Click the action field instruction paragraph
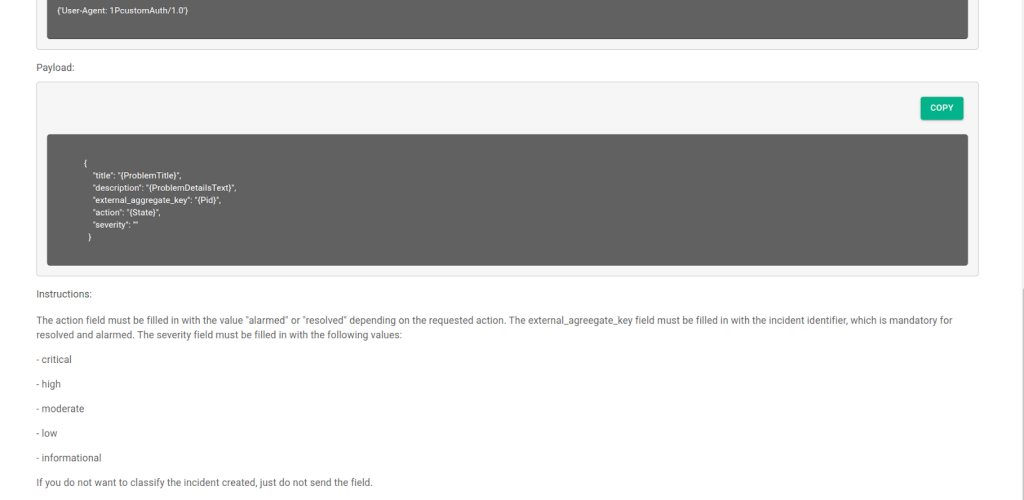Viewport: 1024px width, 500px height. 494,328
